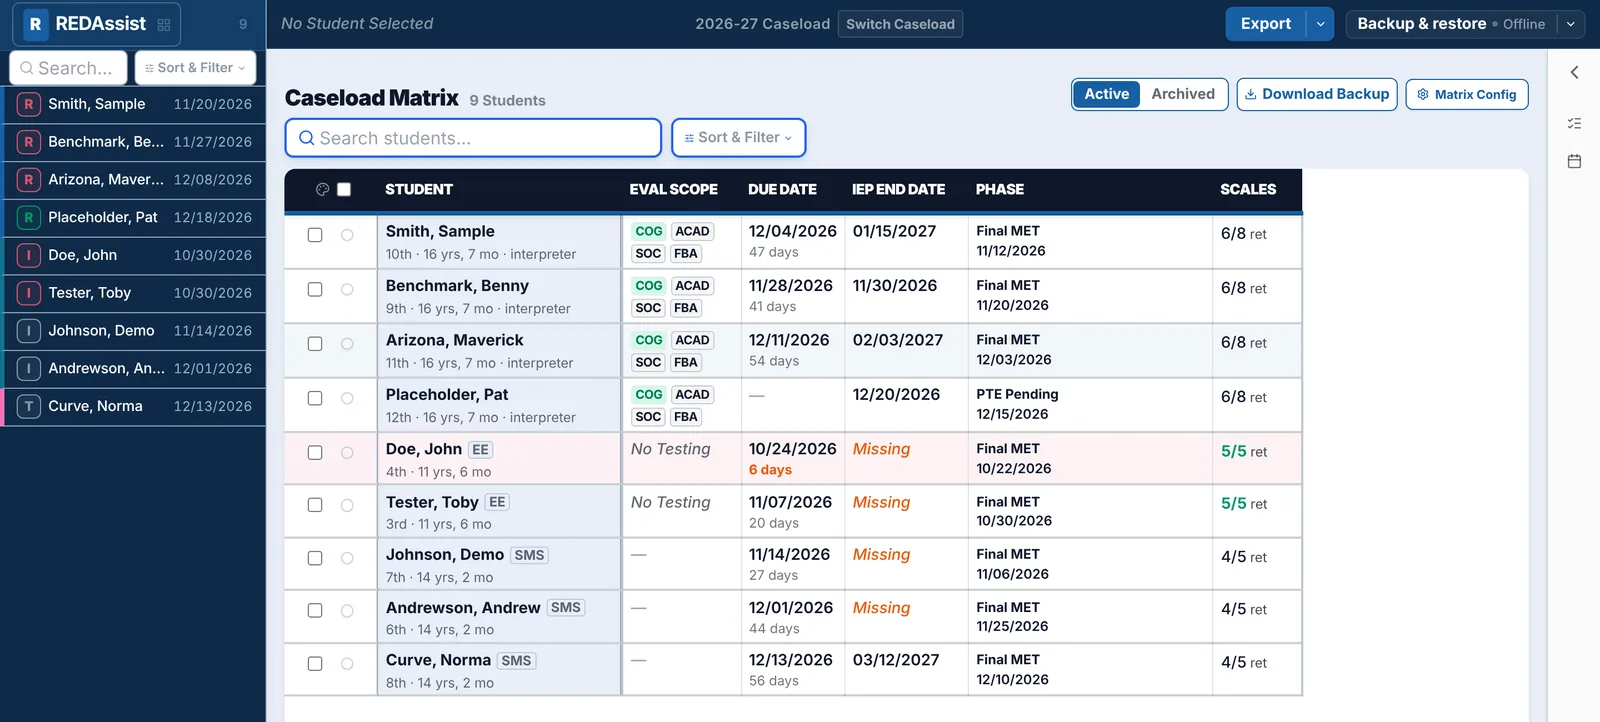This screenshot has height=722, width=1600.
Task: Check the checkbox for Arizona, Maverick row
Action: pyautogui.click(x=315, y=344)
